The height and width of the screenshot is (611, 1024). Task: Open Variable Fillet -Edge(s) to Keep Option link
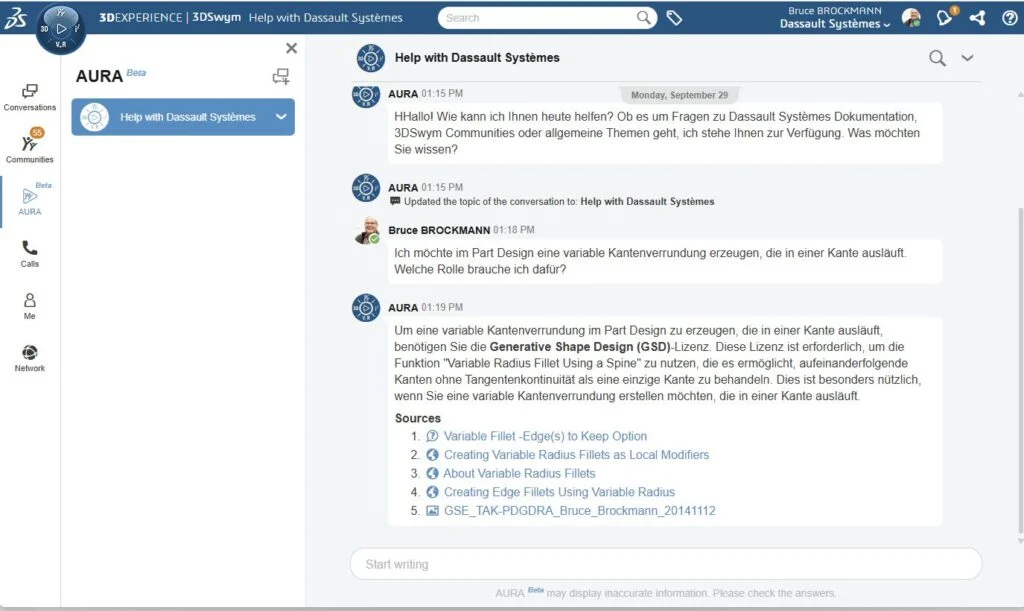545,436
